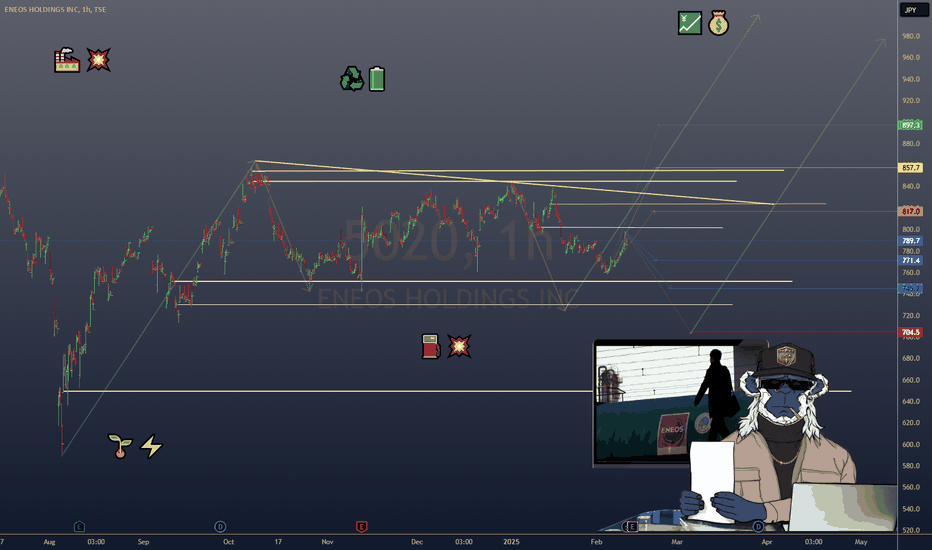
Task: Click the 980.0 price axis tick
Action: (911, 36)
